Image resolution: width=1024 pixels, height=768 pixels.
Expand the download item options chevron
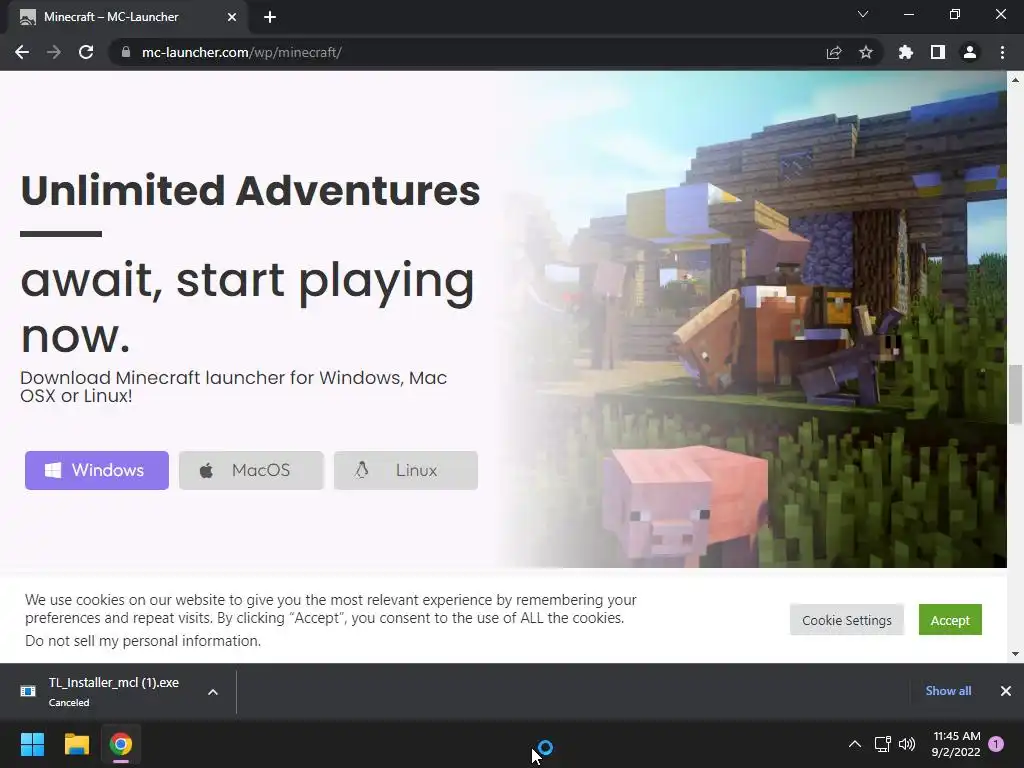(213, 692)
